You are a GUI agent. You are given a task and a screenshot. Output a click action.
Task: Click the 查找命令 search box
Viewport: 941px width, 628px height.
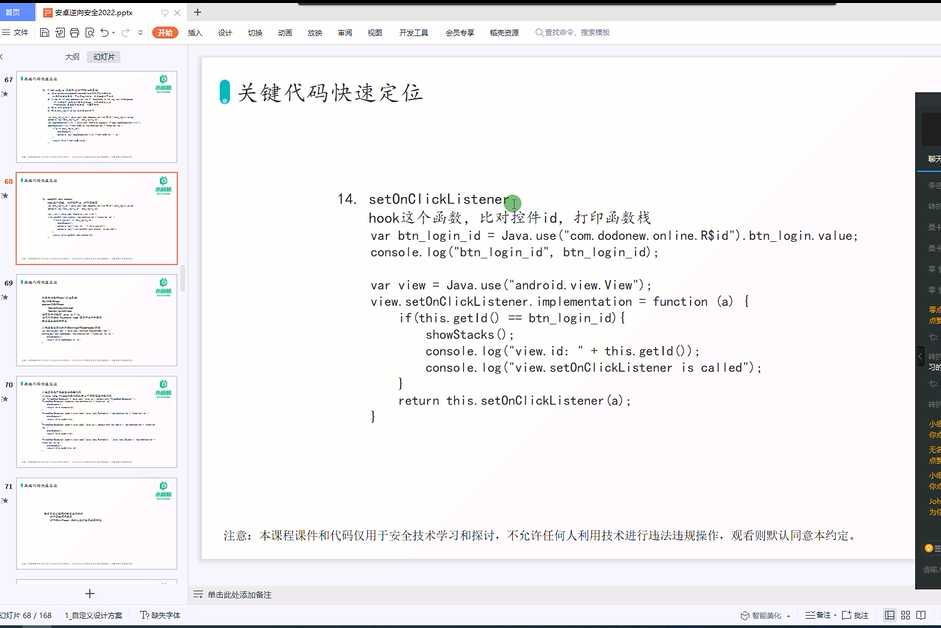click(x=573, y=32)
